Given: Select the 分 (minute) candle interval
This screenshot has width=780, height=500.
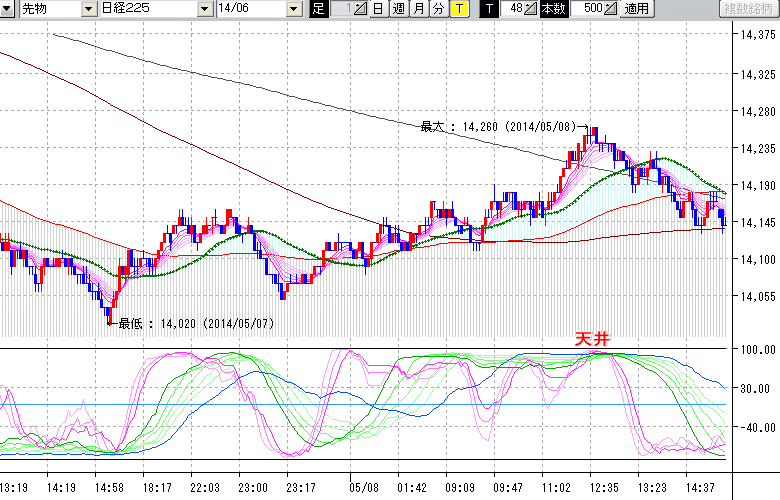Looking at the screenshot, I should [x=438, y=9].
